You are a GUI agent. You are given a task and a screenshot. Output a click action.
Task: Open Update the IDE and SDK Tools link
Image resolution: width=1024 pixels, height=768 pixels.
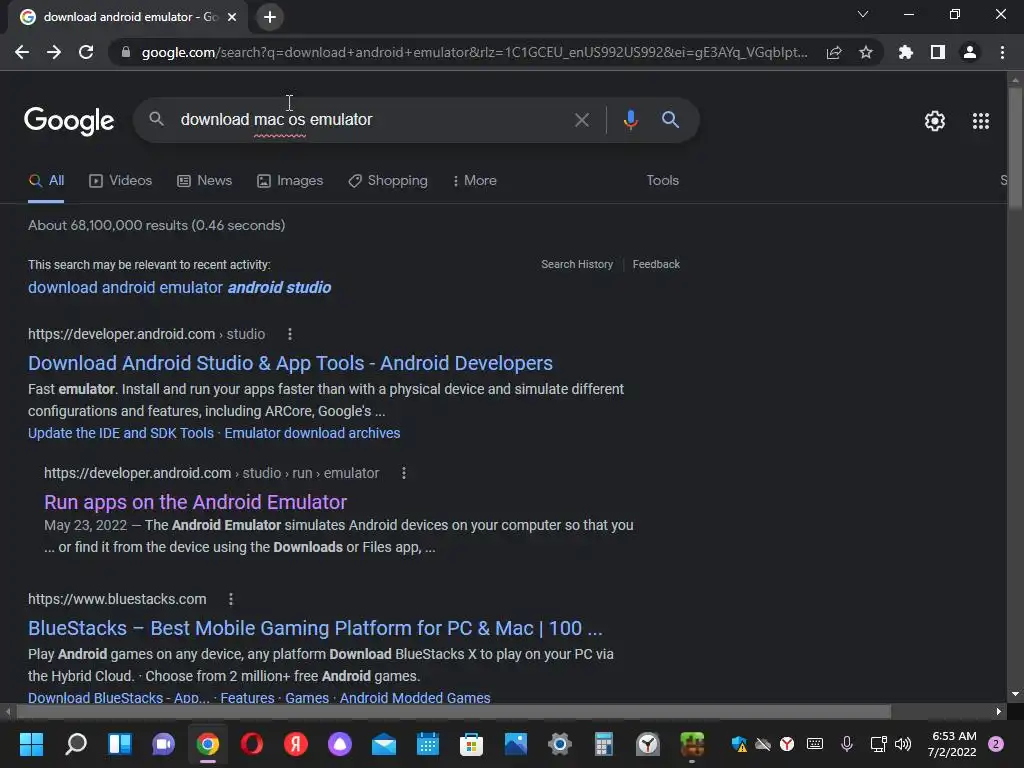tap(121, 433)
